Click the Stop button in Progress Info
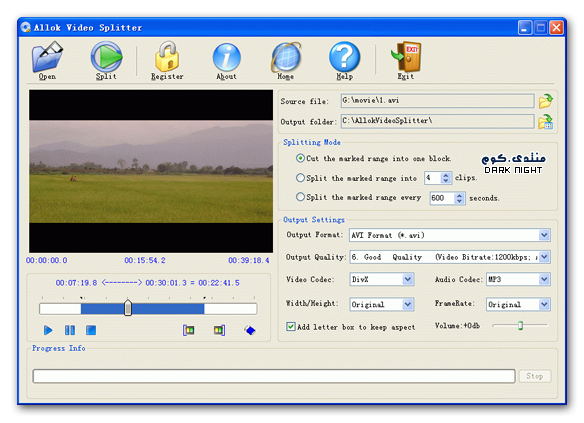 (x=535, y=376)
